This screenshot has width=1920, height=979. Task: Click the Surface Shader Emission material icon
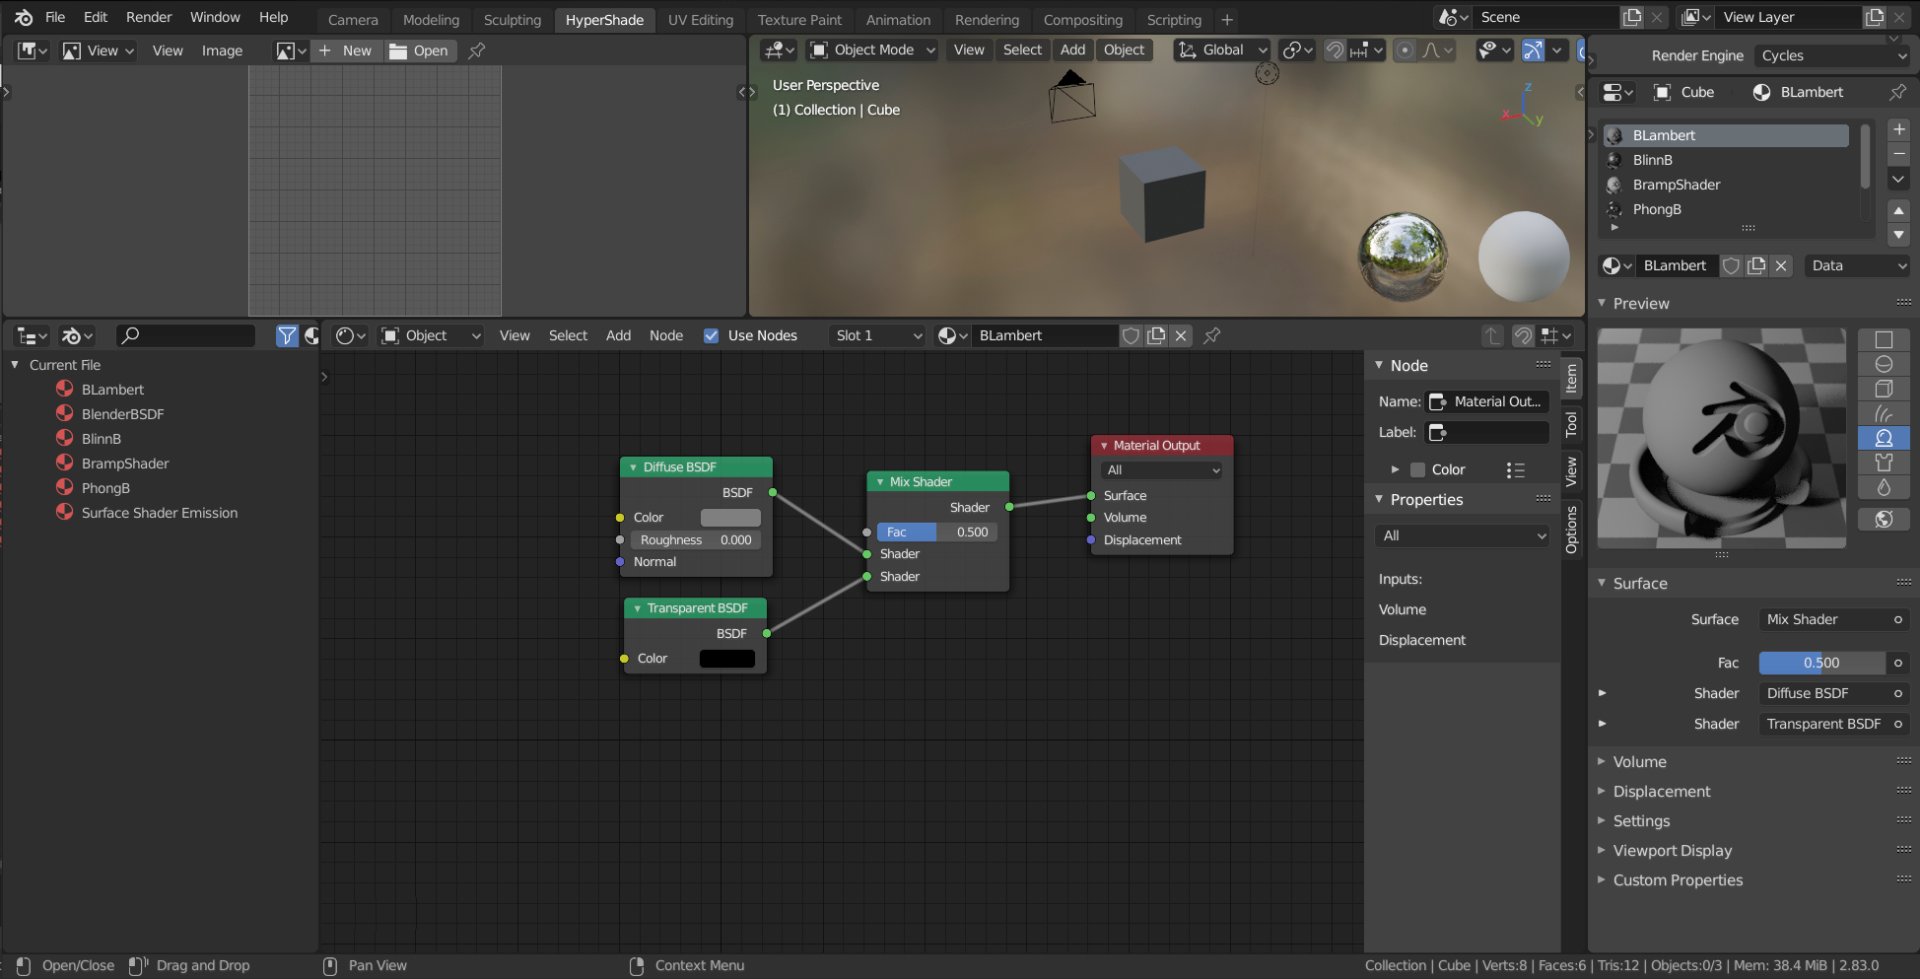(65, 512)
